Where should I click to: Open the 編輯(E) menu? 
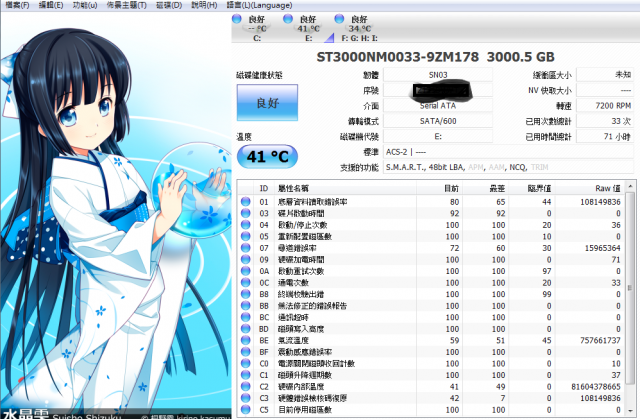tap(51, 5)
